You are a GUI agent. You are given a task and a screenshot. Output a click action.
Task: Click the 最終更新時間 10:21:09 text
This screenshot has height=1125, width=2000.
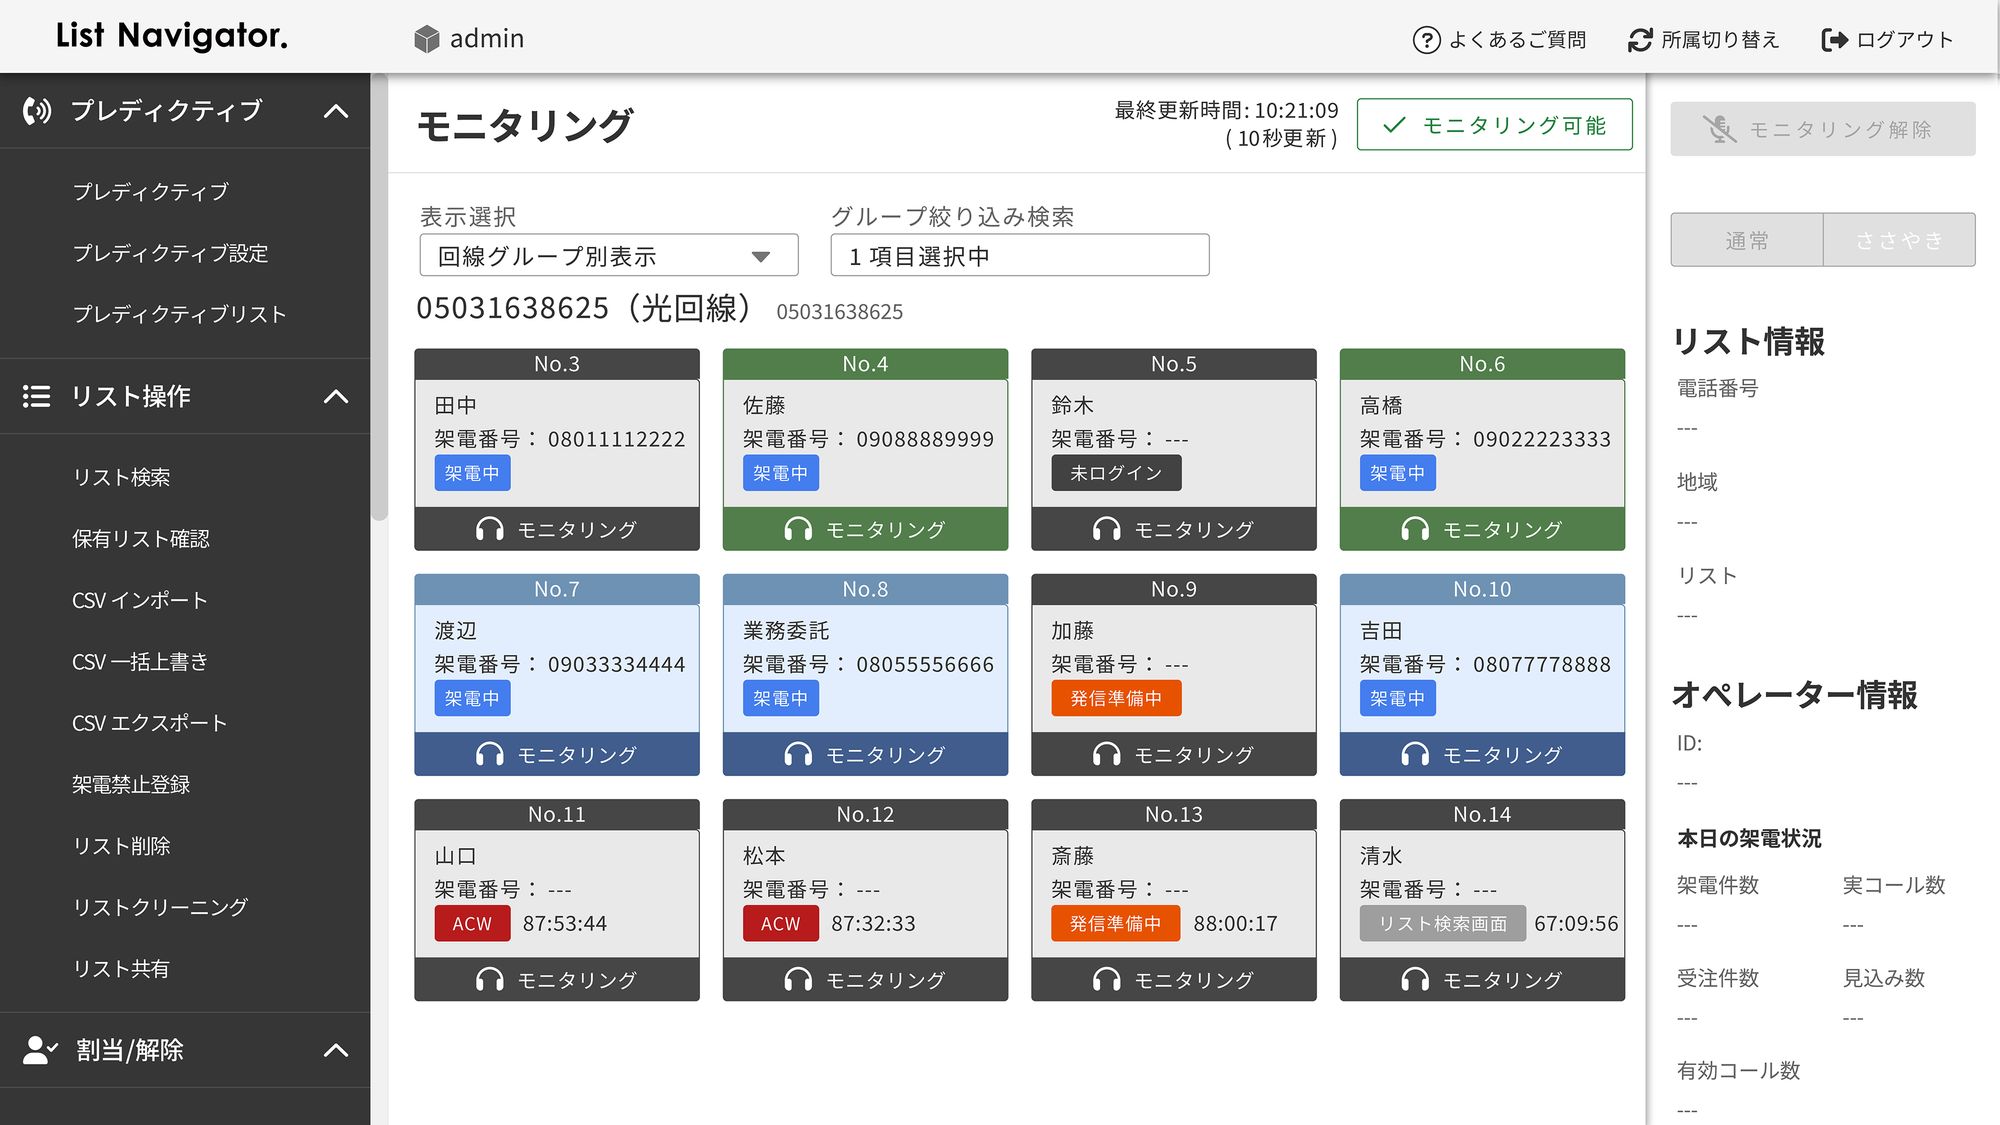pos(1226,110)
